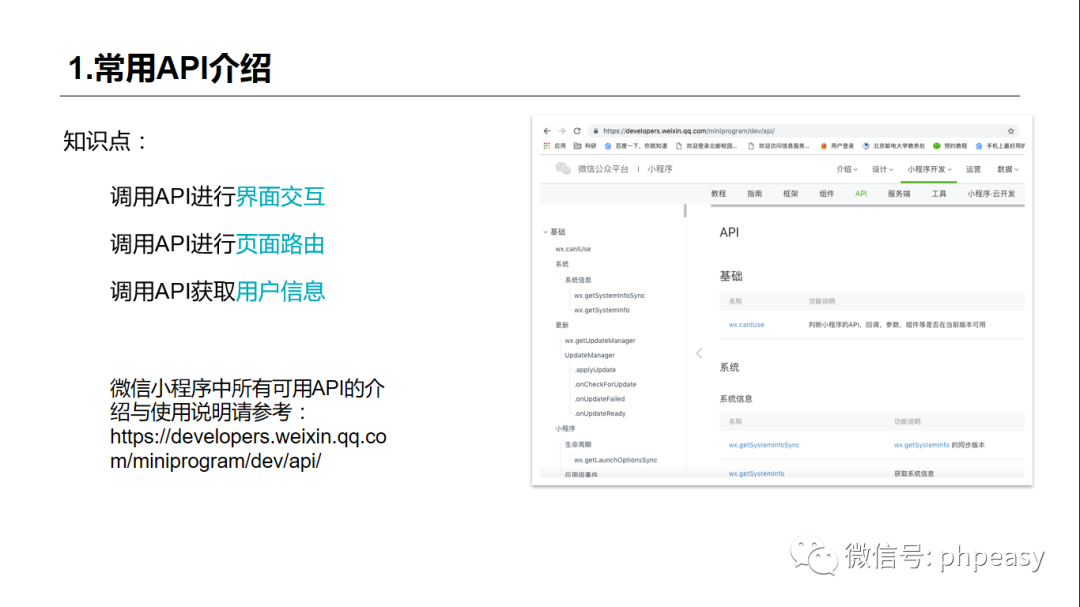Select wx.canIUse in the sidebar tree
1080x607 pixels.
click(x=573, y=249)
